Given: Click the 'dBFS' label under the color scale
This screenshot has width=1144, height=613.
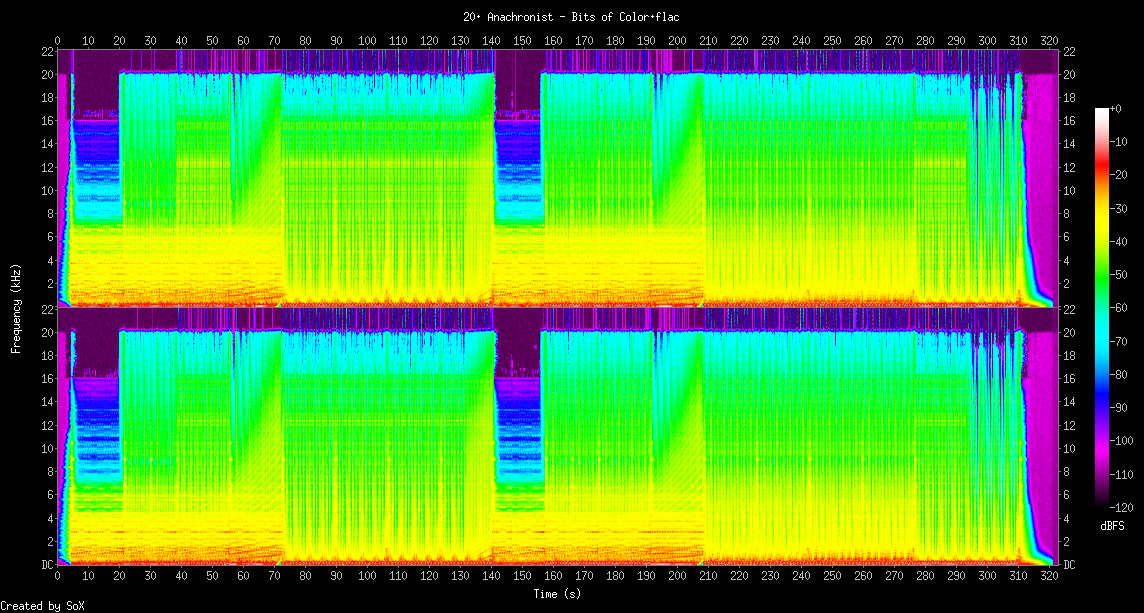Looking at the screenshot, I should [1114, 525].
